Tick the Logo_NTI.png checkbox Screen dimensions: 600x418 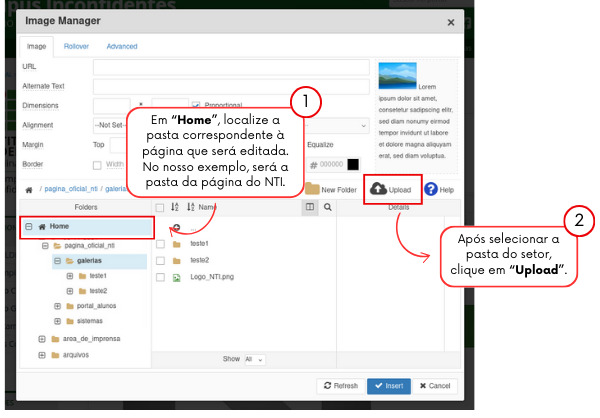coord(159,276)
